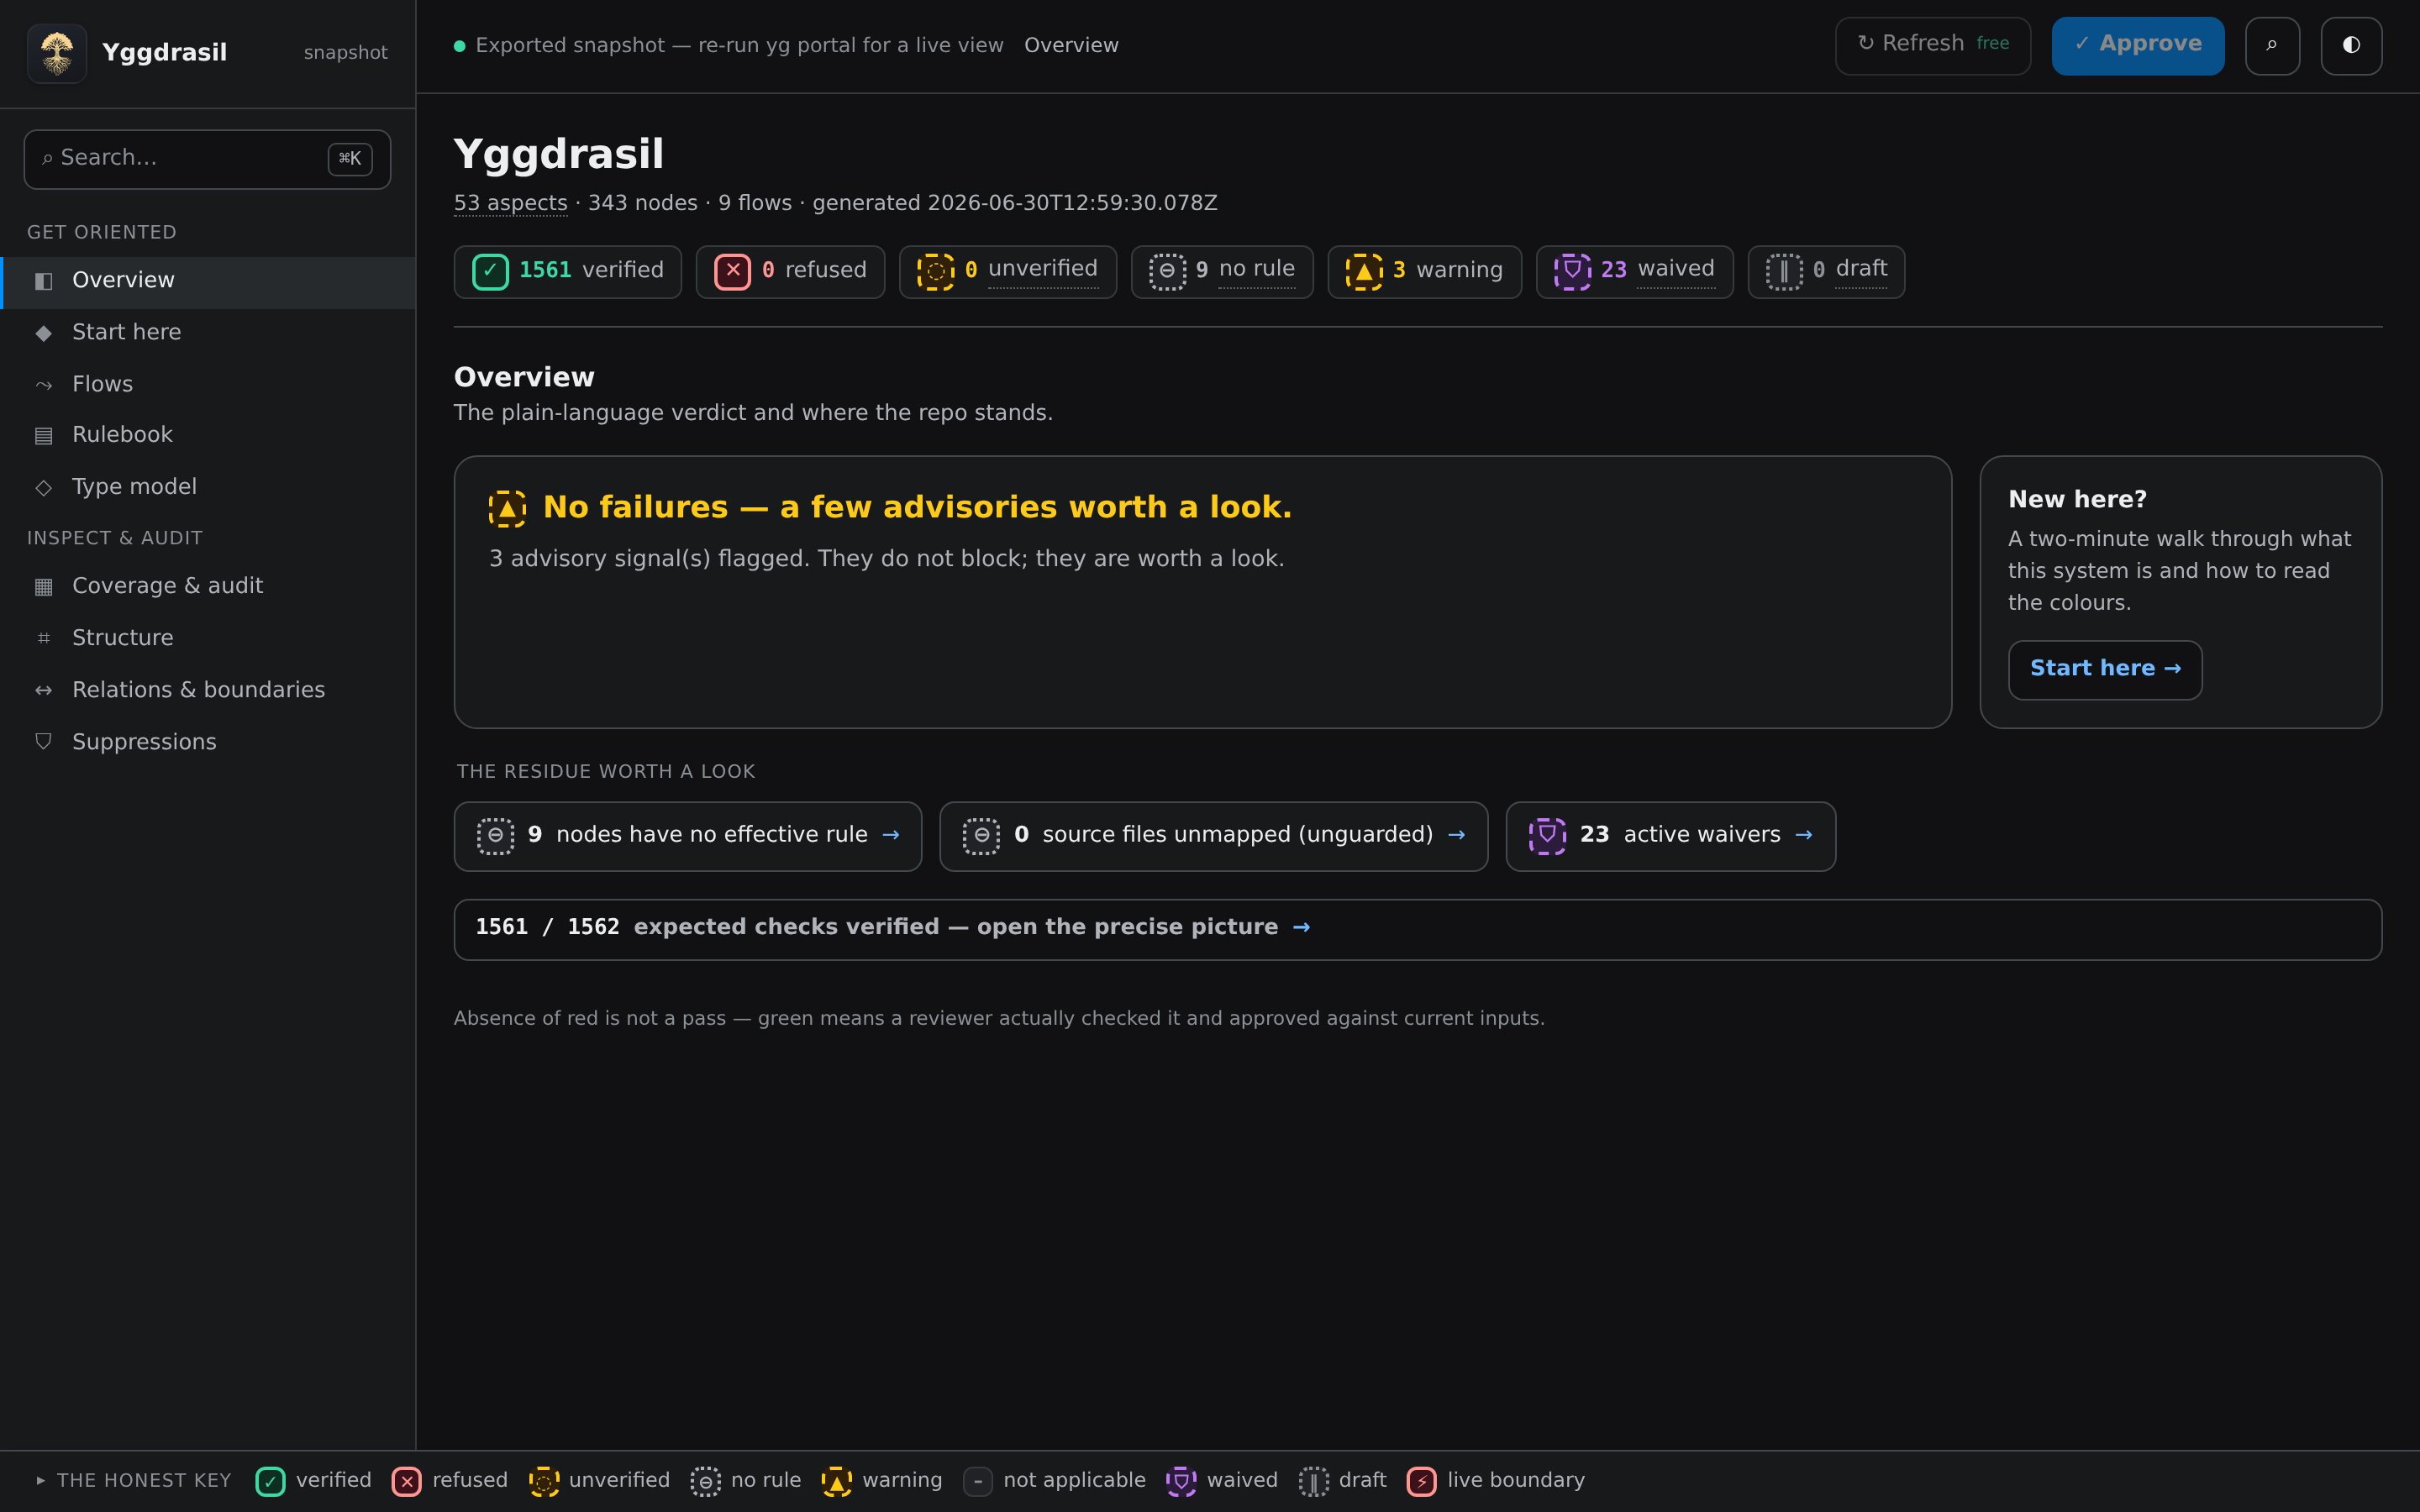Focus the Search input field
2420x1512 pixels.
[x=207, y=159]
